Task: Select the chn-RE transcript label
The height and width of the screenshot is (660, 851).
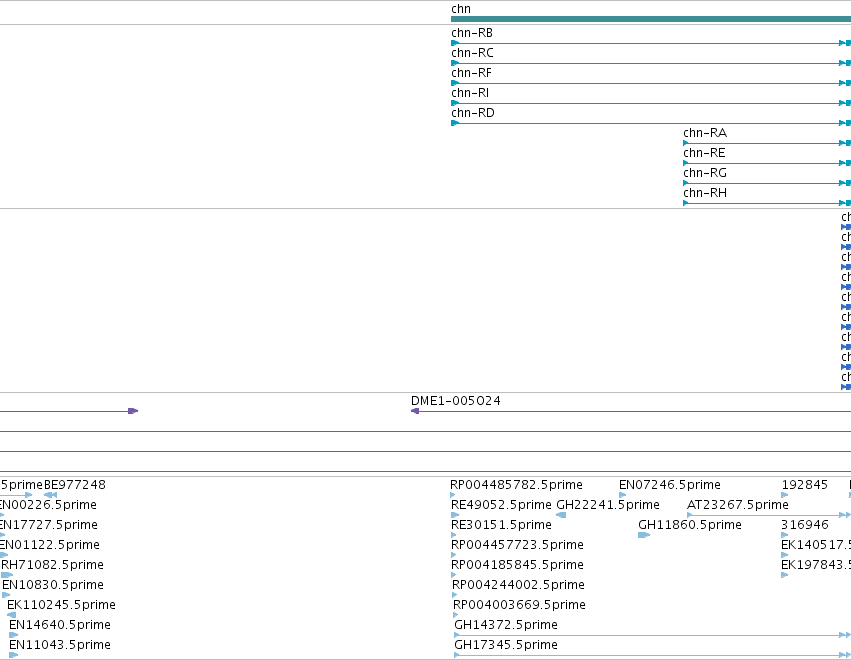Action: (x=704, y=153)
